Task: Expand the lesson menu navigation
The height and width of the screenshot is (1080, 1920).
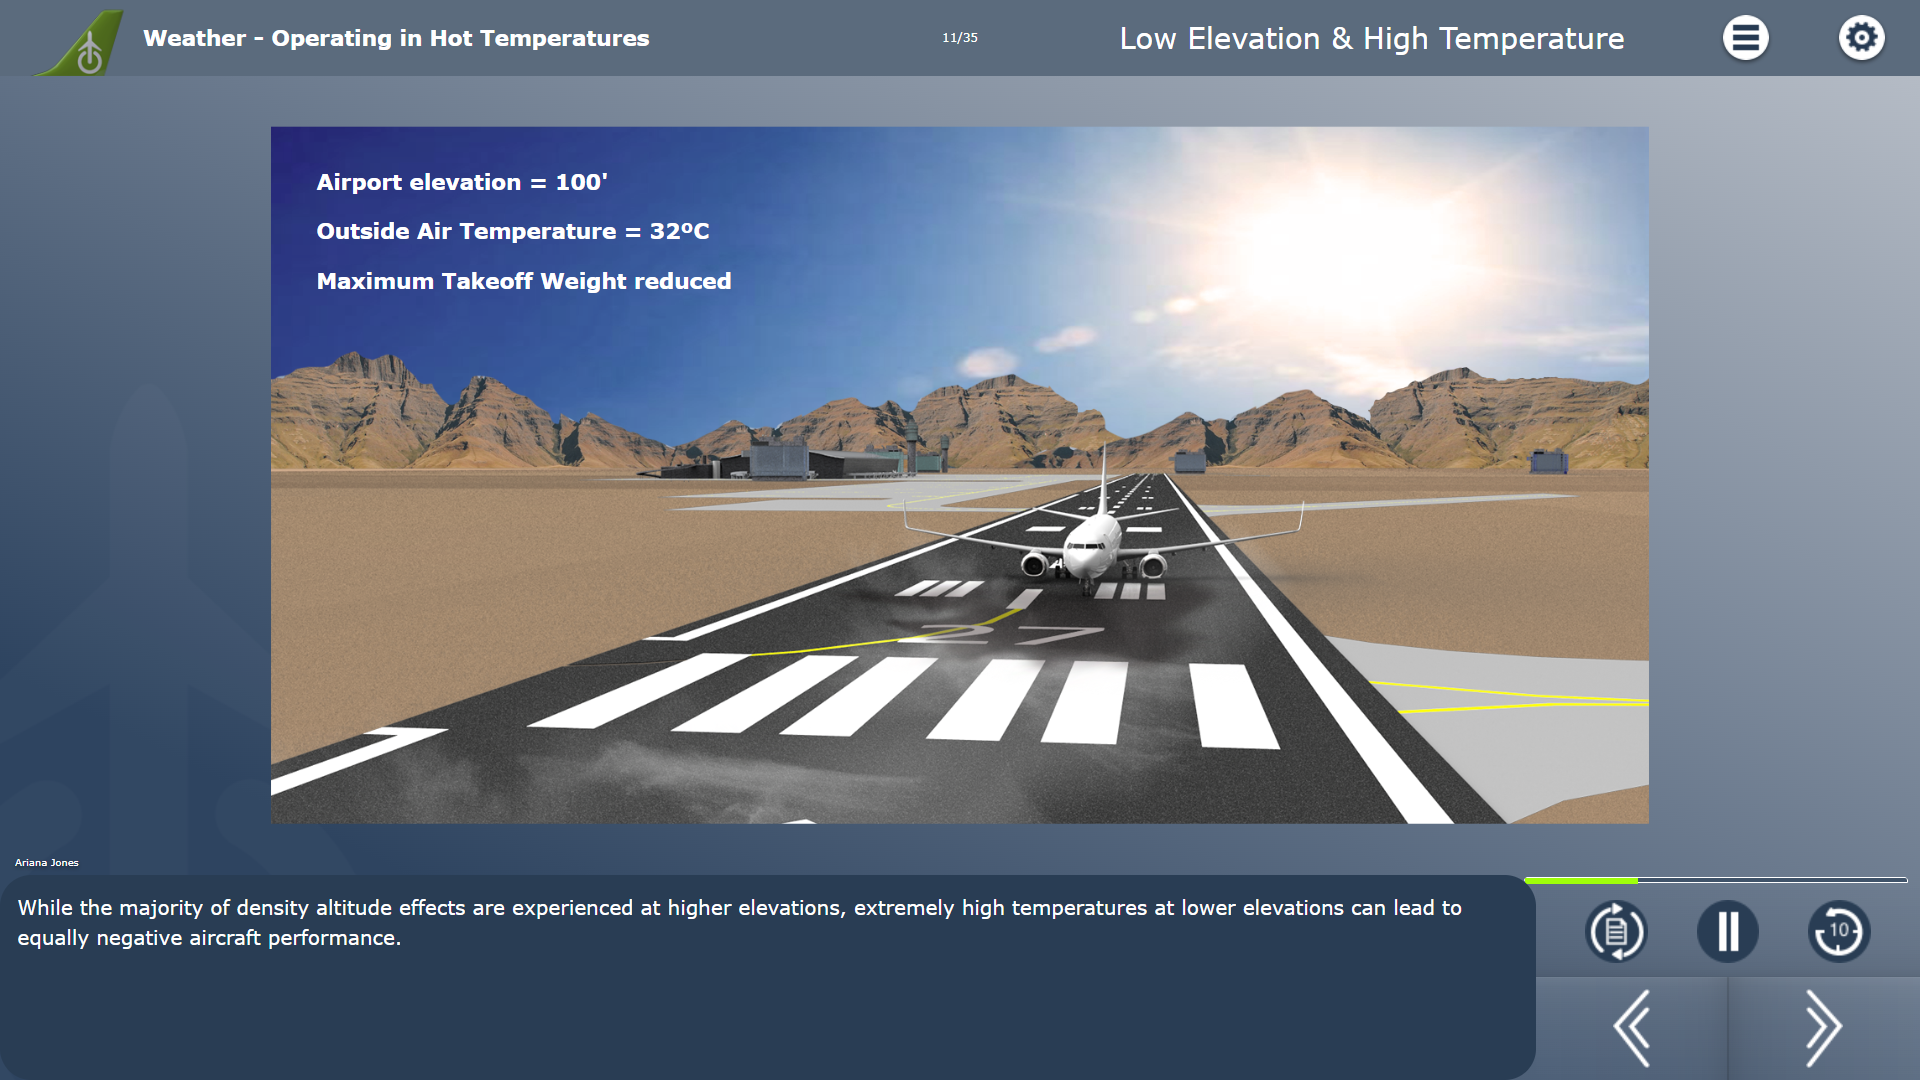Action: (x=1745, y=37)
